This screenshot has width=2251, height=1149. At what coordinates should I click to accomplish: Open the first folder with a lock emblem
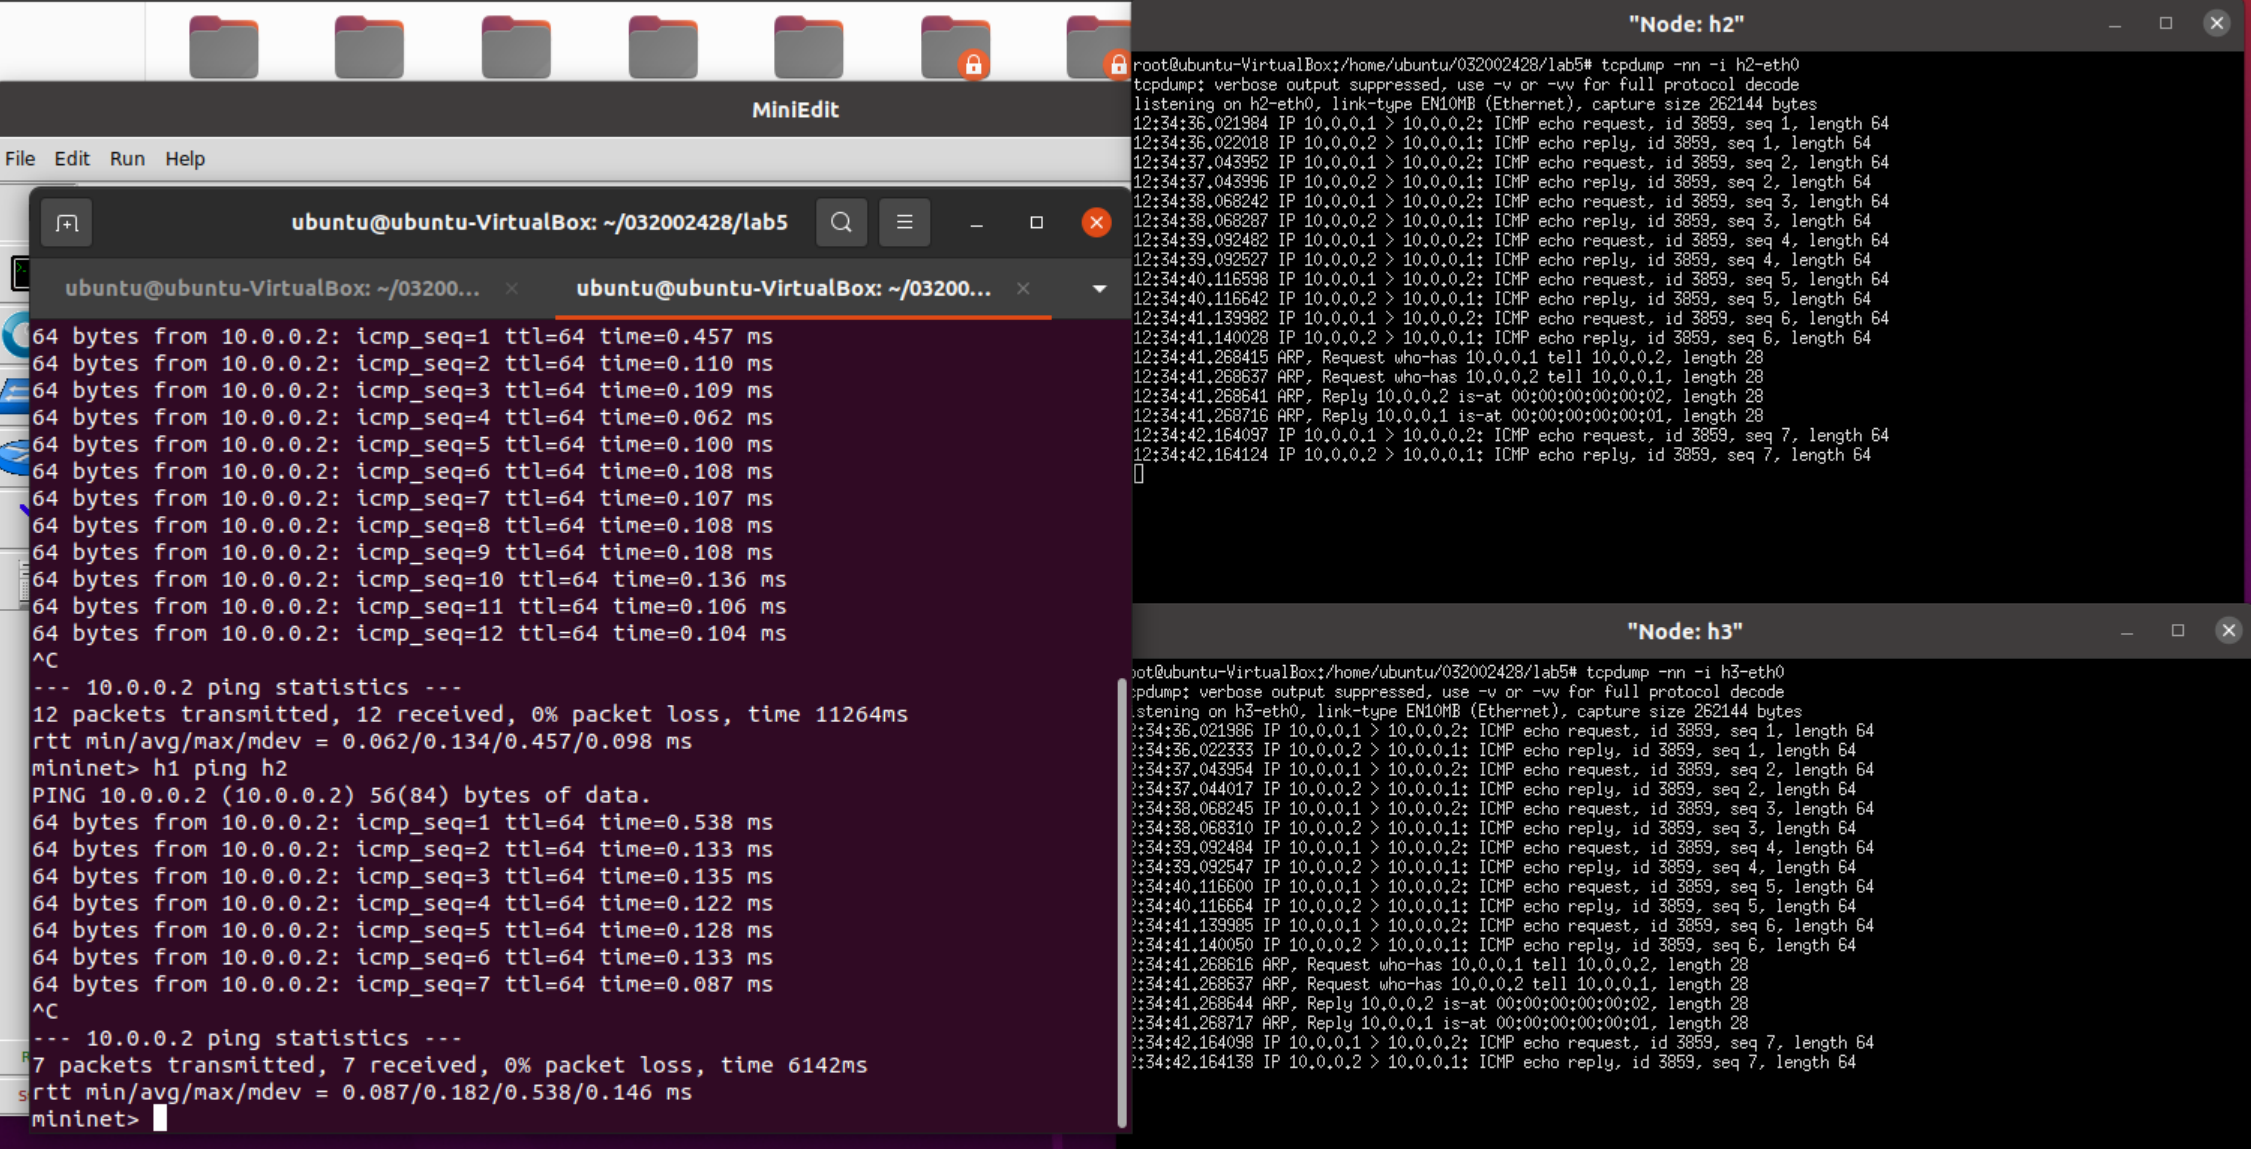[x=955, y=47]
